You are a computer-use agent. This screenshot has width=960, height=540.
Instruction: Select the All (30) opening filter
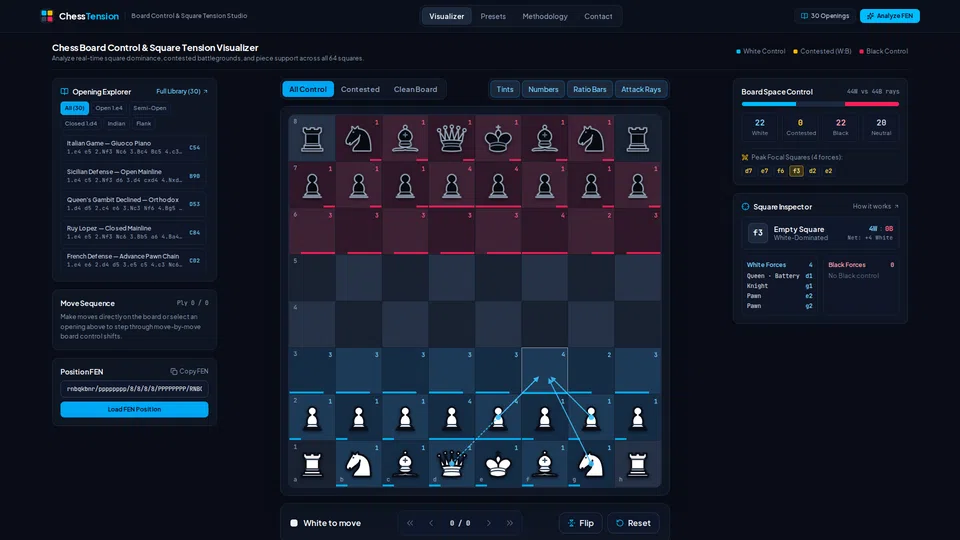tap(75, 108)
